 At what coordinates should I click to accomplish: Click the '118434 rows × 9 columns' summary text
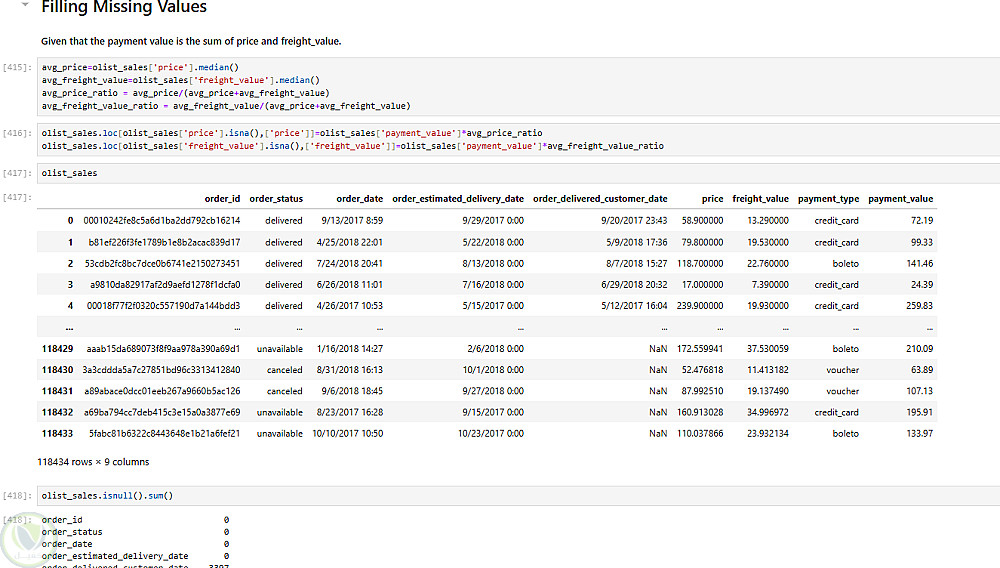point(93,462)
